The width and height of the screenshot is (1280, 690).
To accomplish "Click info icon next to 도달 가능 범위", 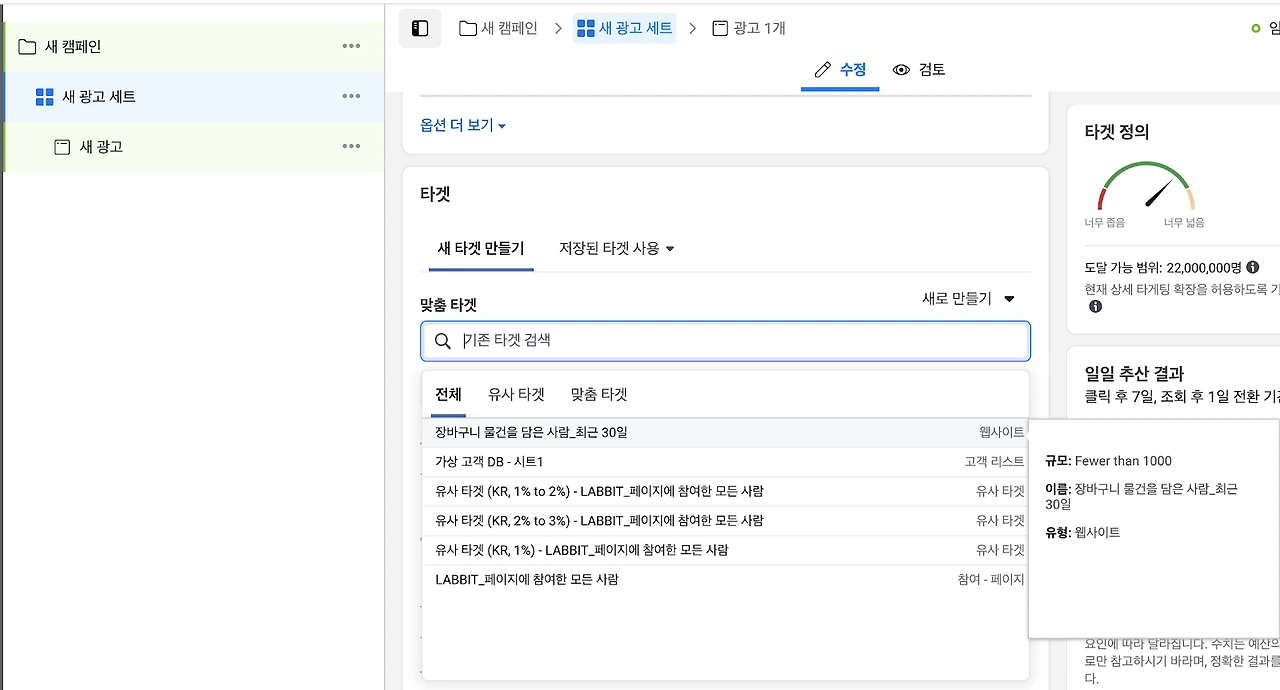I will point(1253,267).
